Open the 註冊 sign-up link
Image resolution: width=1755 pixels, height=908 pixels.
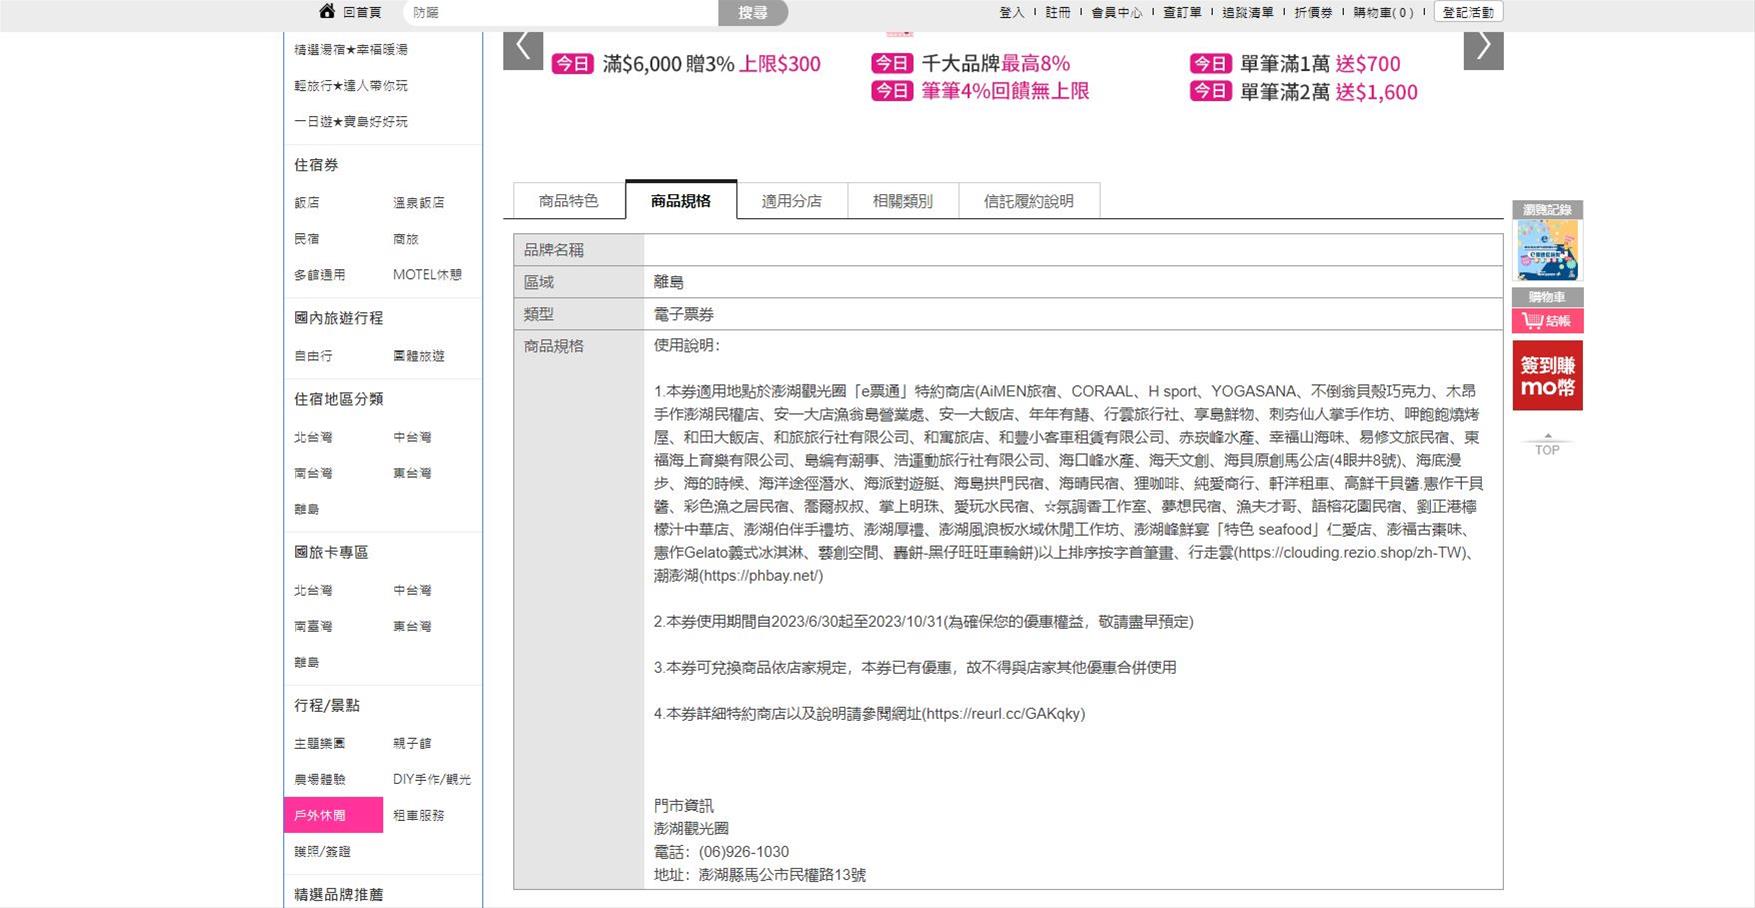tap(1058, 13)
